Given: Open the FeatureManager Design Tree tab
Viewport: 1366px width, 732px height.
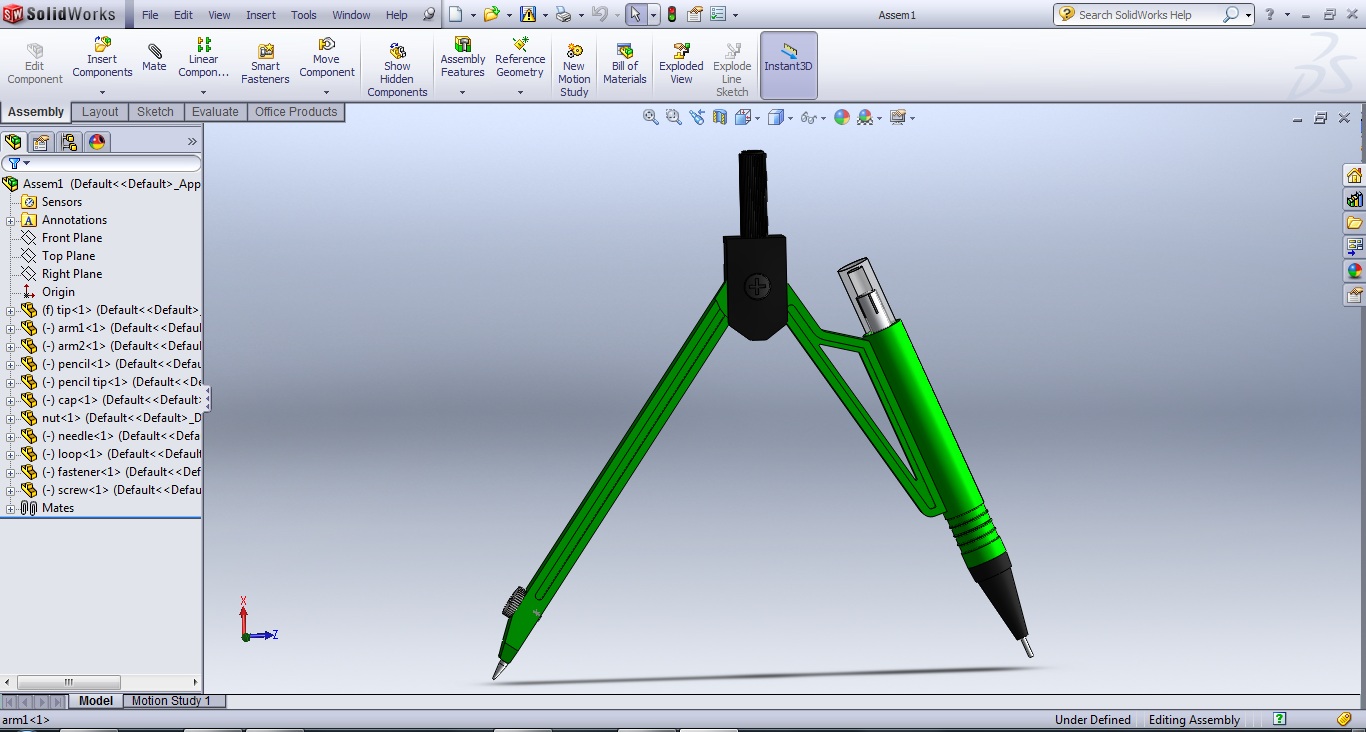Looking at the screenshot, I should coord(13,141).
